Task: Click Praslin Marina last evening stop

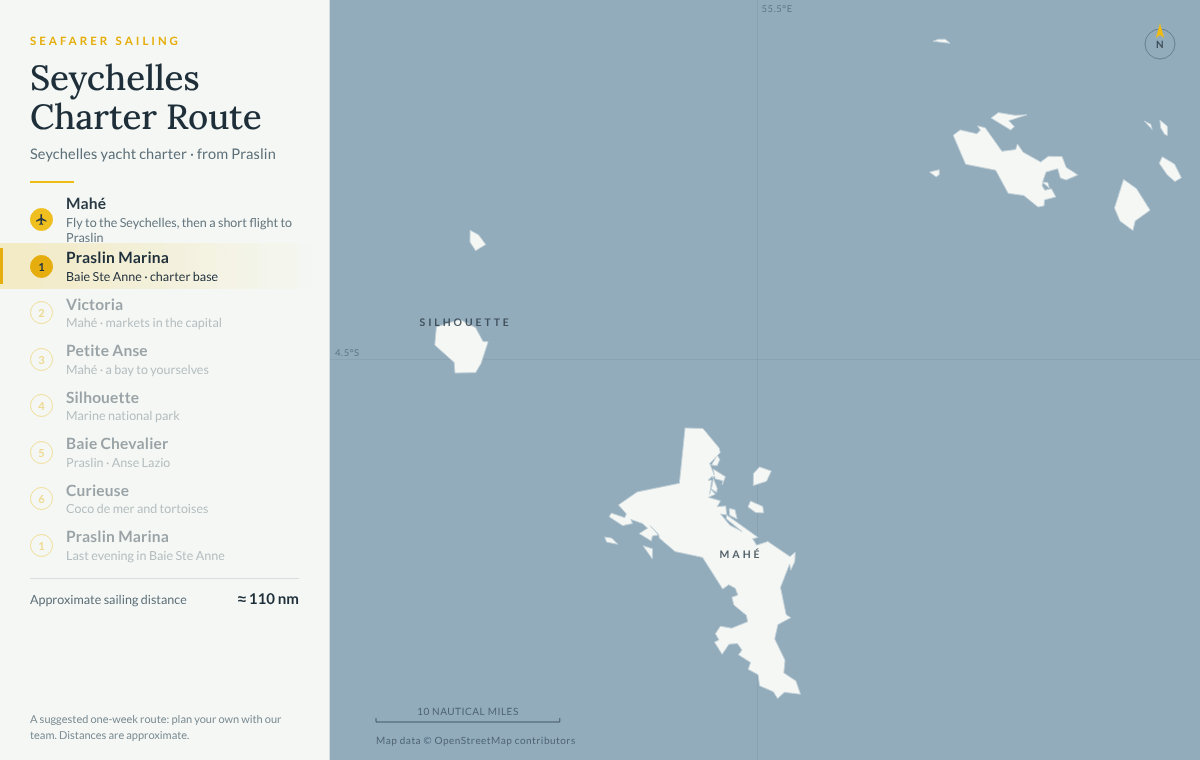Action: click(164, 545)
